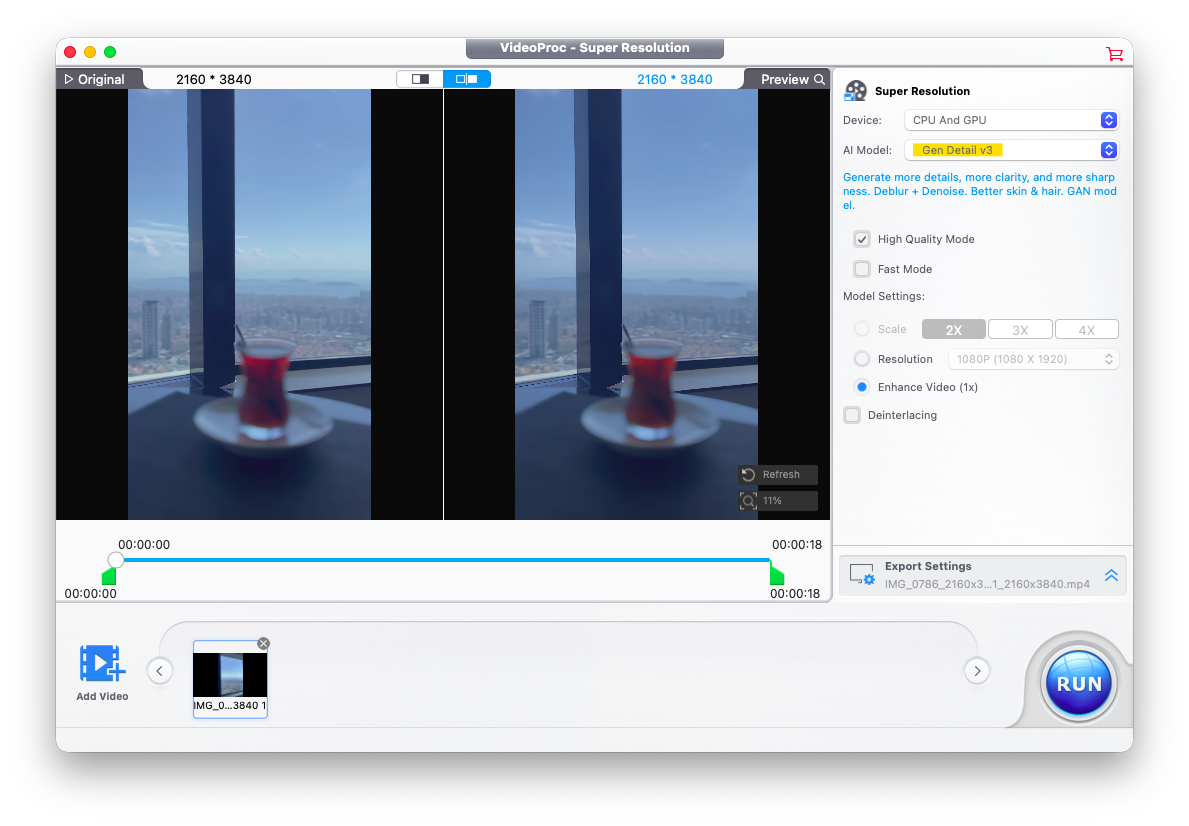Viewport: 1189px width, 826px height.
Task: Select the single-pane view mode icon
Action: (x=420, y=79)
